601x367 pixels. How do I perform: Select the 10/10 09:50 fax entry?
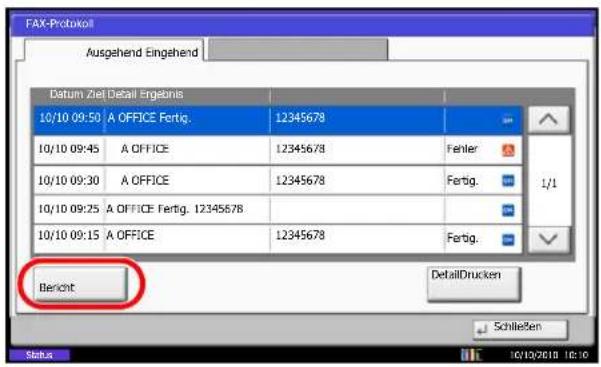[278, 120]
